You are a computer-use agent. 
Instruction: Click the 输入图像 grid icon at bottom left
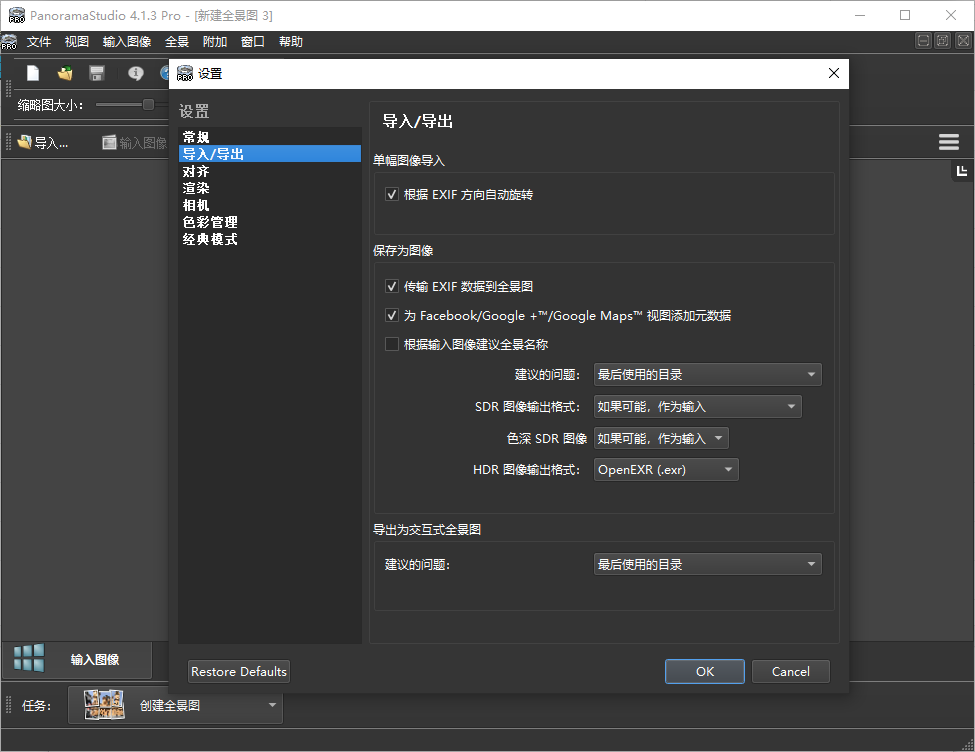click(27, 657)
